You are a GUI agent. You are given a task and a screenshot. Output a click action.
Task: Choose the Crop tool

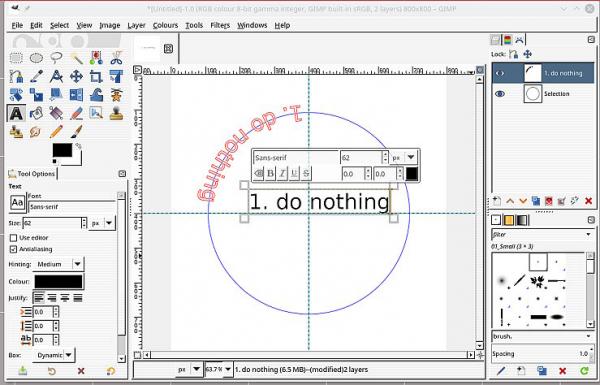[96, 77]
